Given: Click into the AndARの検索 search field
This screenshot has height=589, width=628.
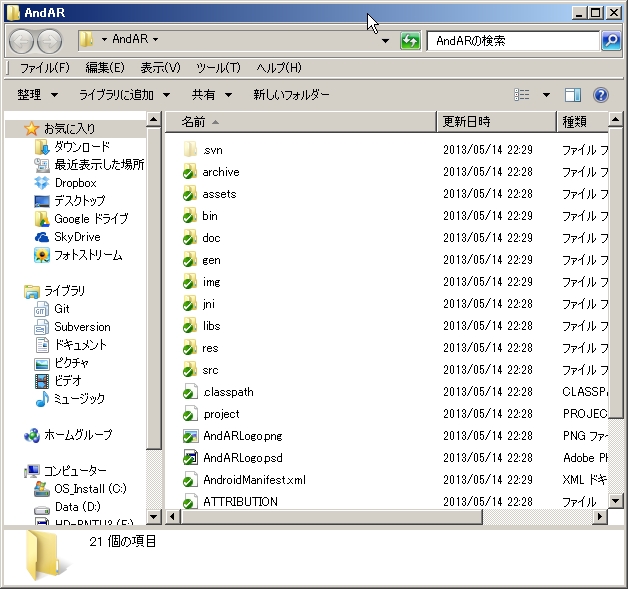Looking at the screenshot, I should [513, 41].
